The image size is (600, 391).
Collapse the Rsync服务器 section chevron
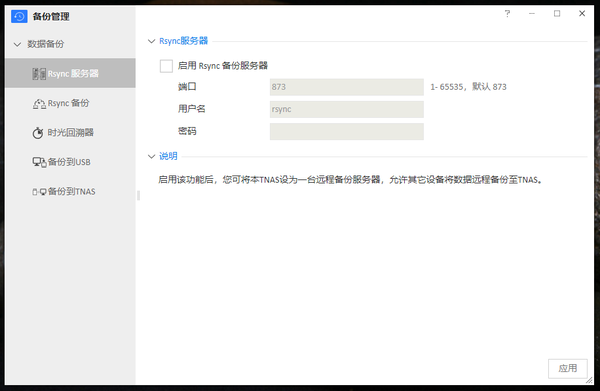tap(152, 41)
